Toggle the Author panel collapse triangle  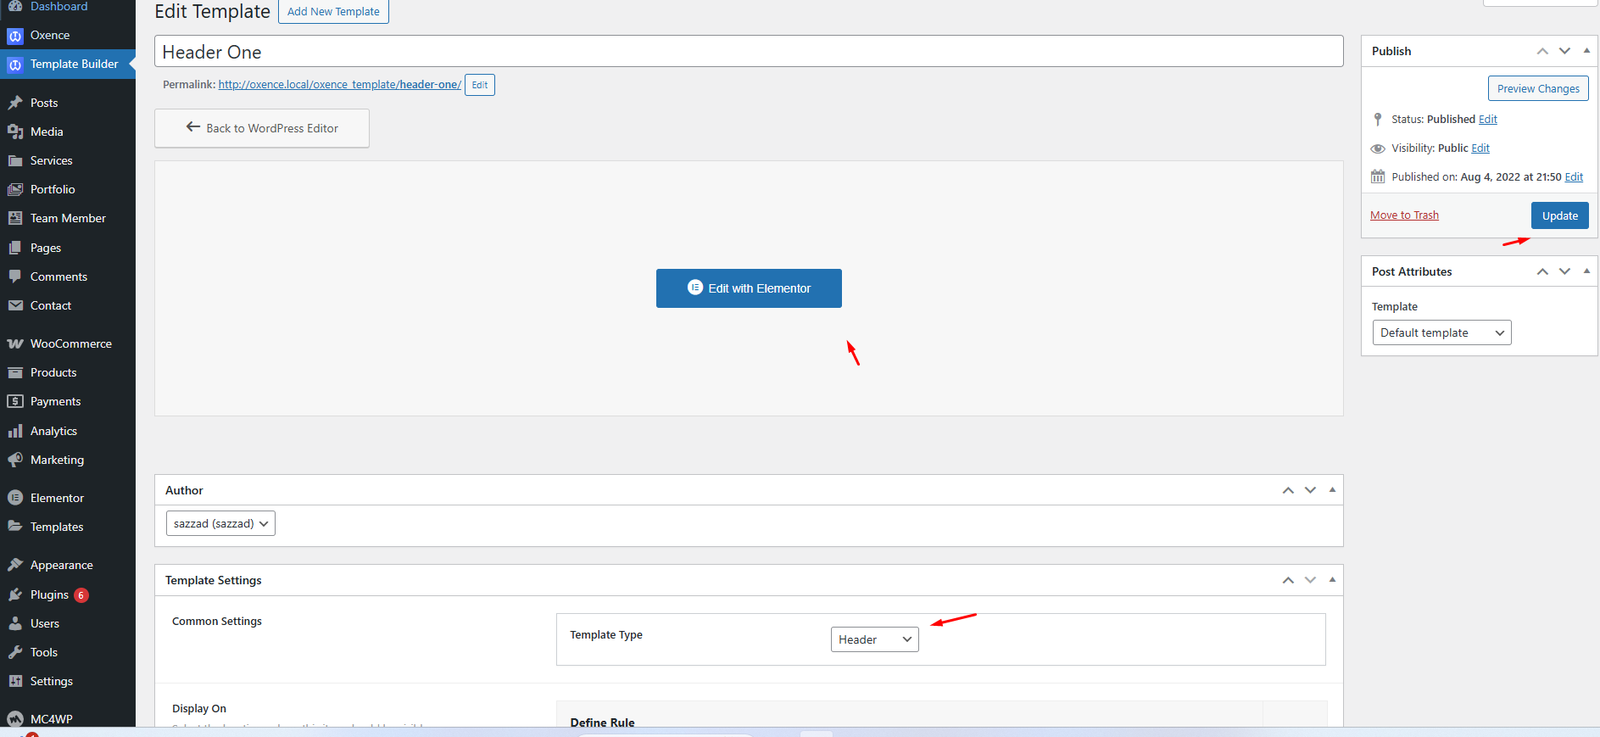(x=1332, y=490)
